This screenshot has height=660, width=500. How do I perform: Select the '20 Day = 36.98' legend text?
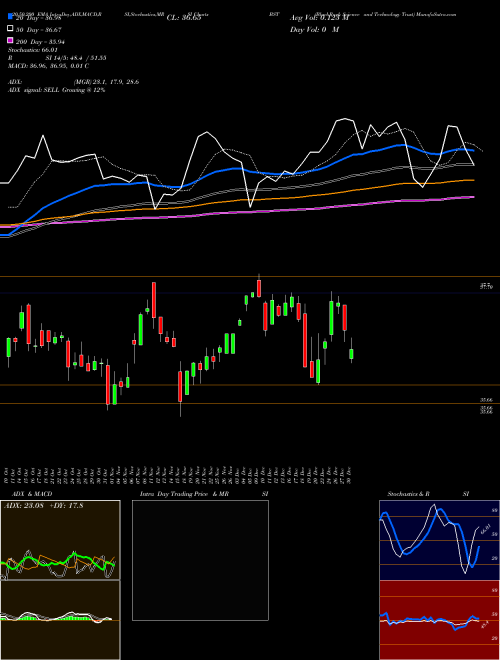pyautogui.click(x=38, y=18)
